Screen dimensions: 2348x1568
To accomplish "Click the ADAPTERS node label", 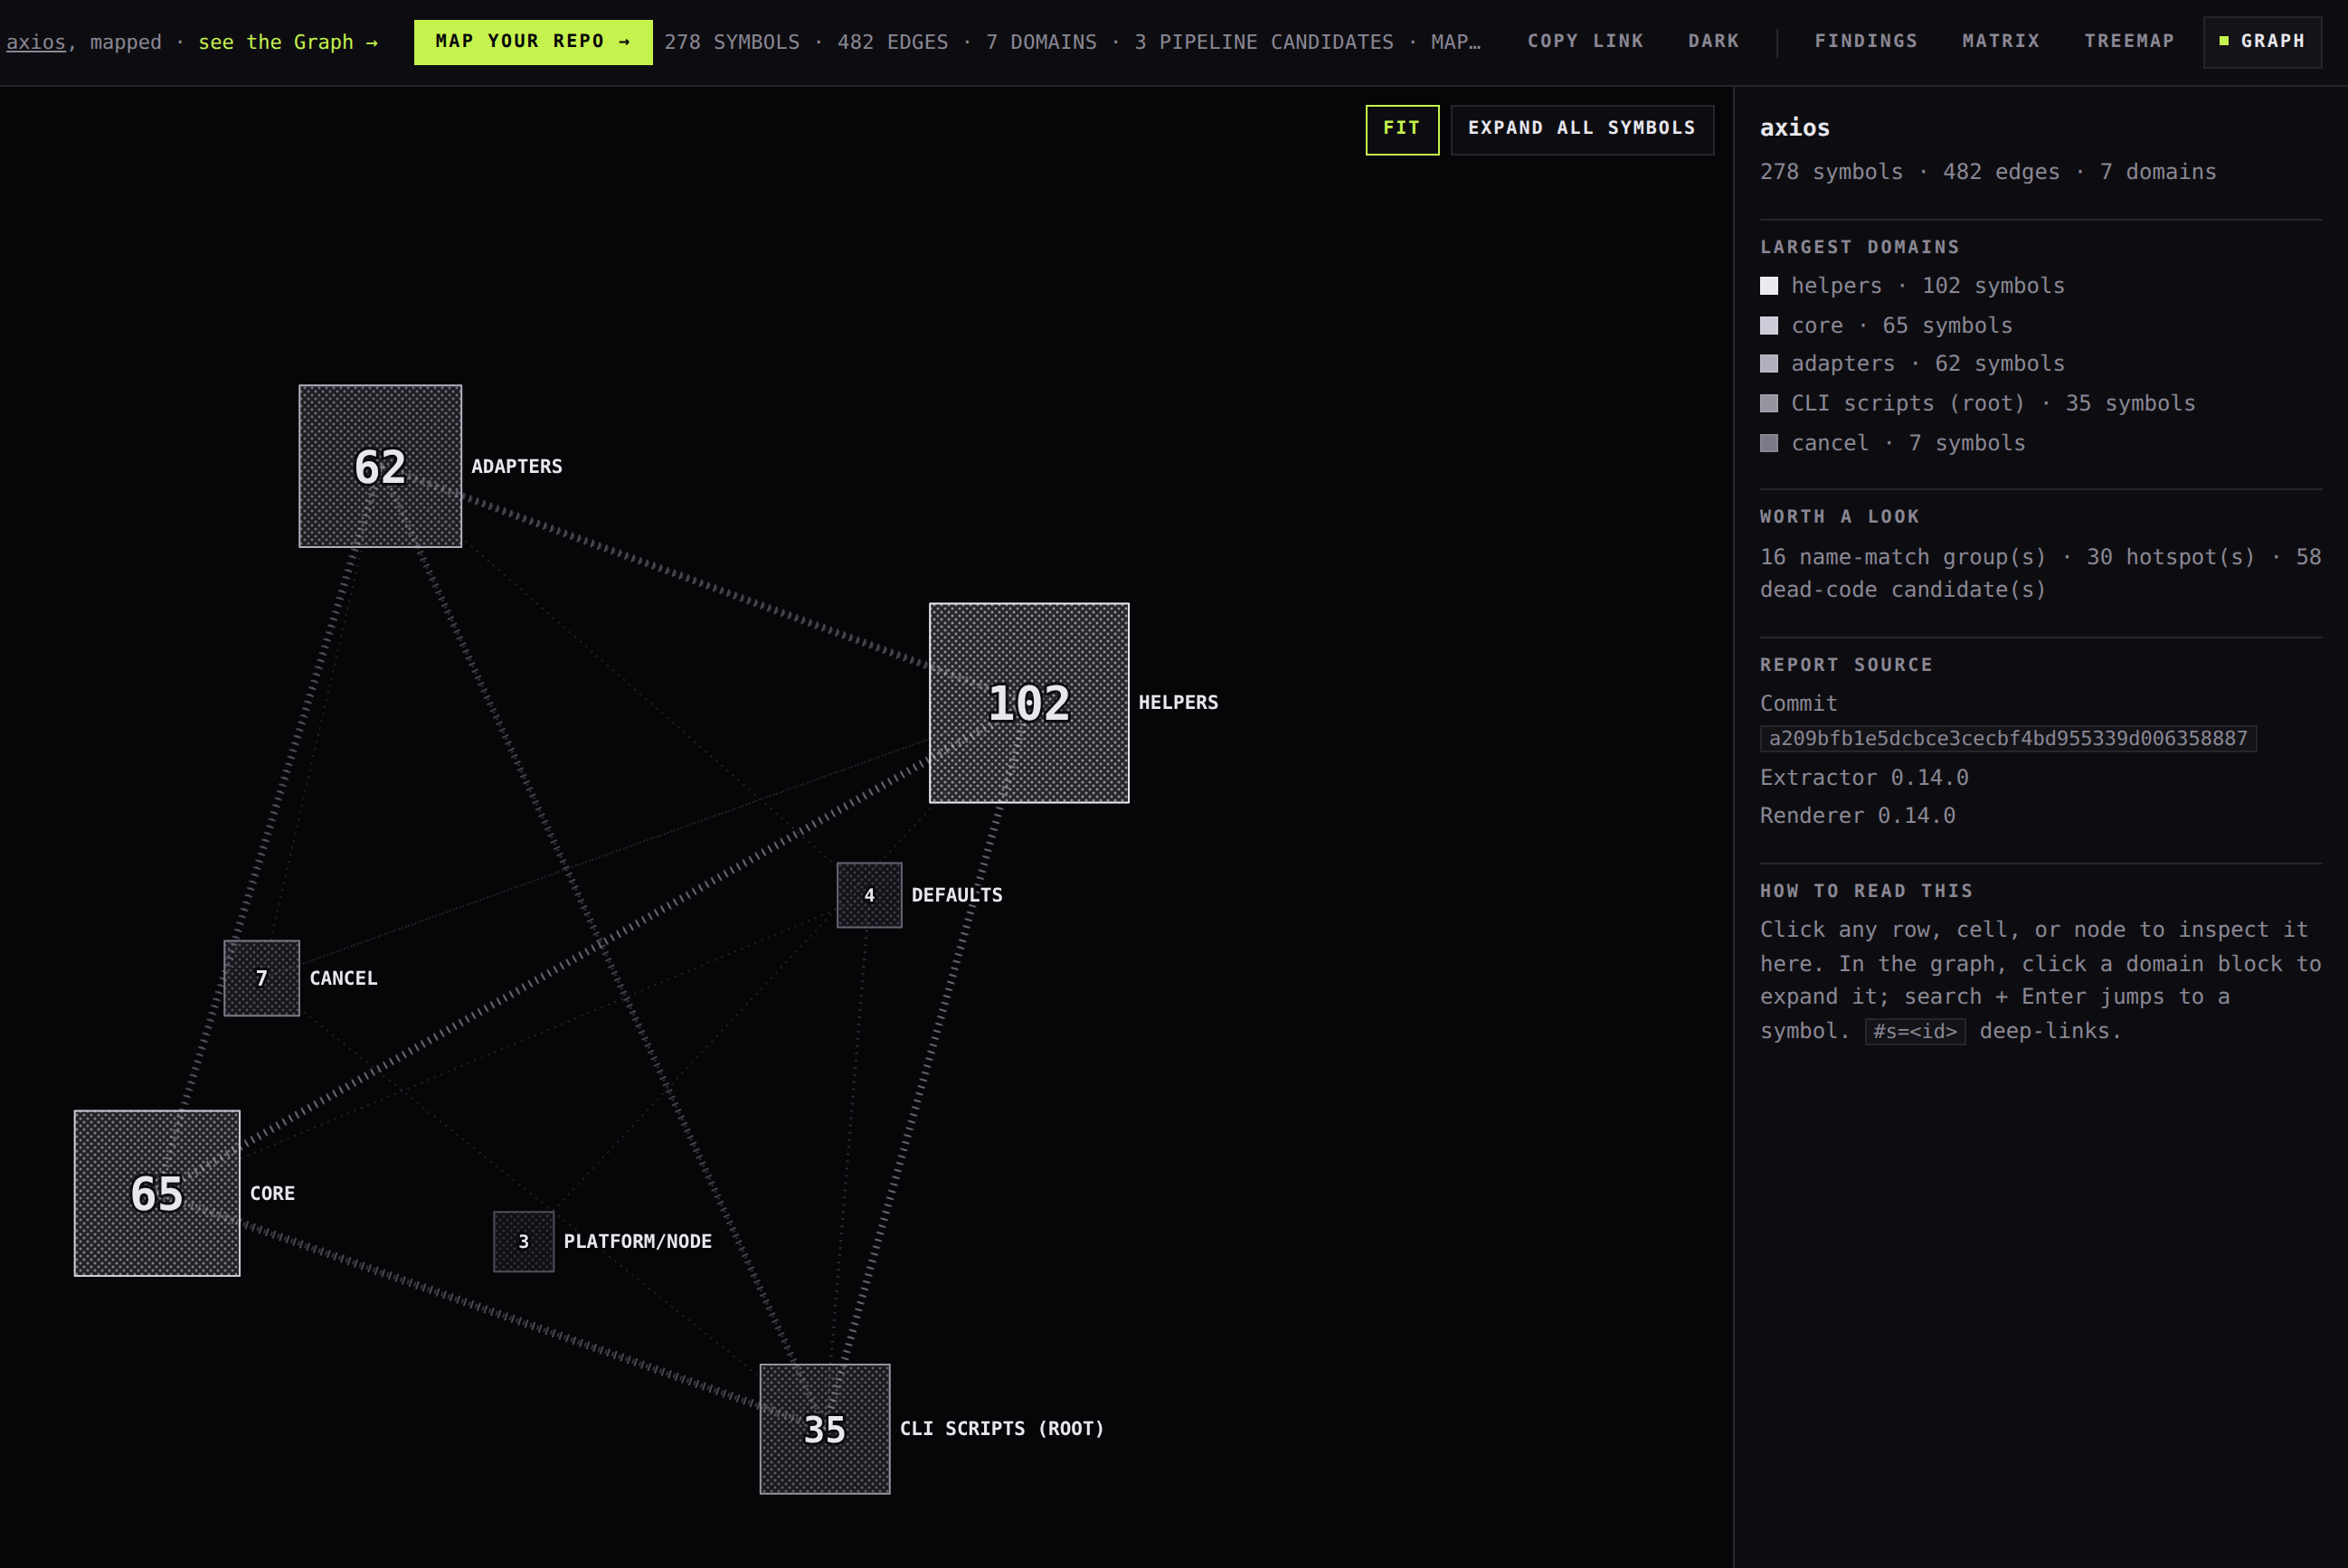I will (517, 467).
